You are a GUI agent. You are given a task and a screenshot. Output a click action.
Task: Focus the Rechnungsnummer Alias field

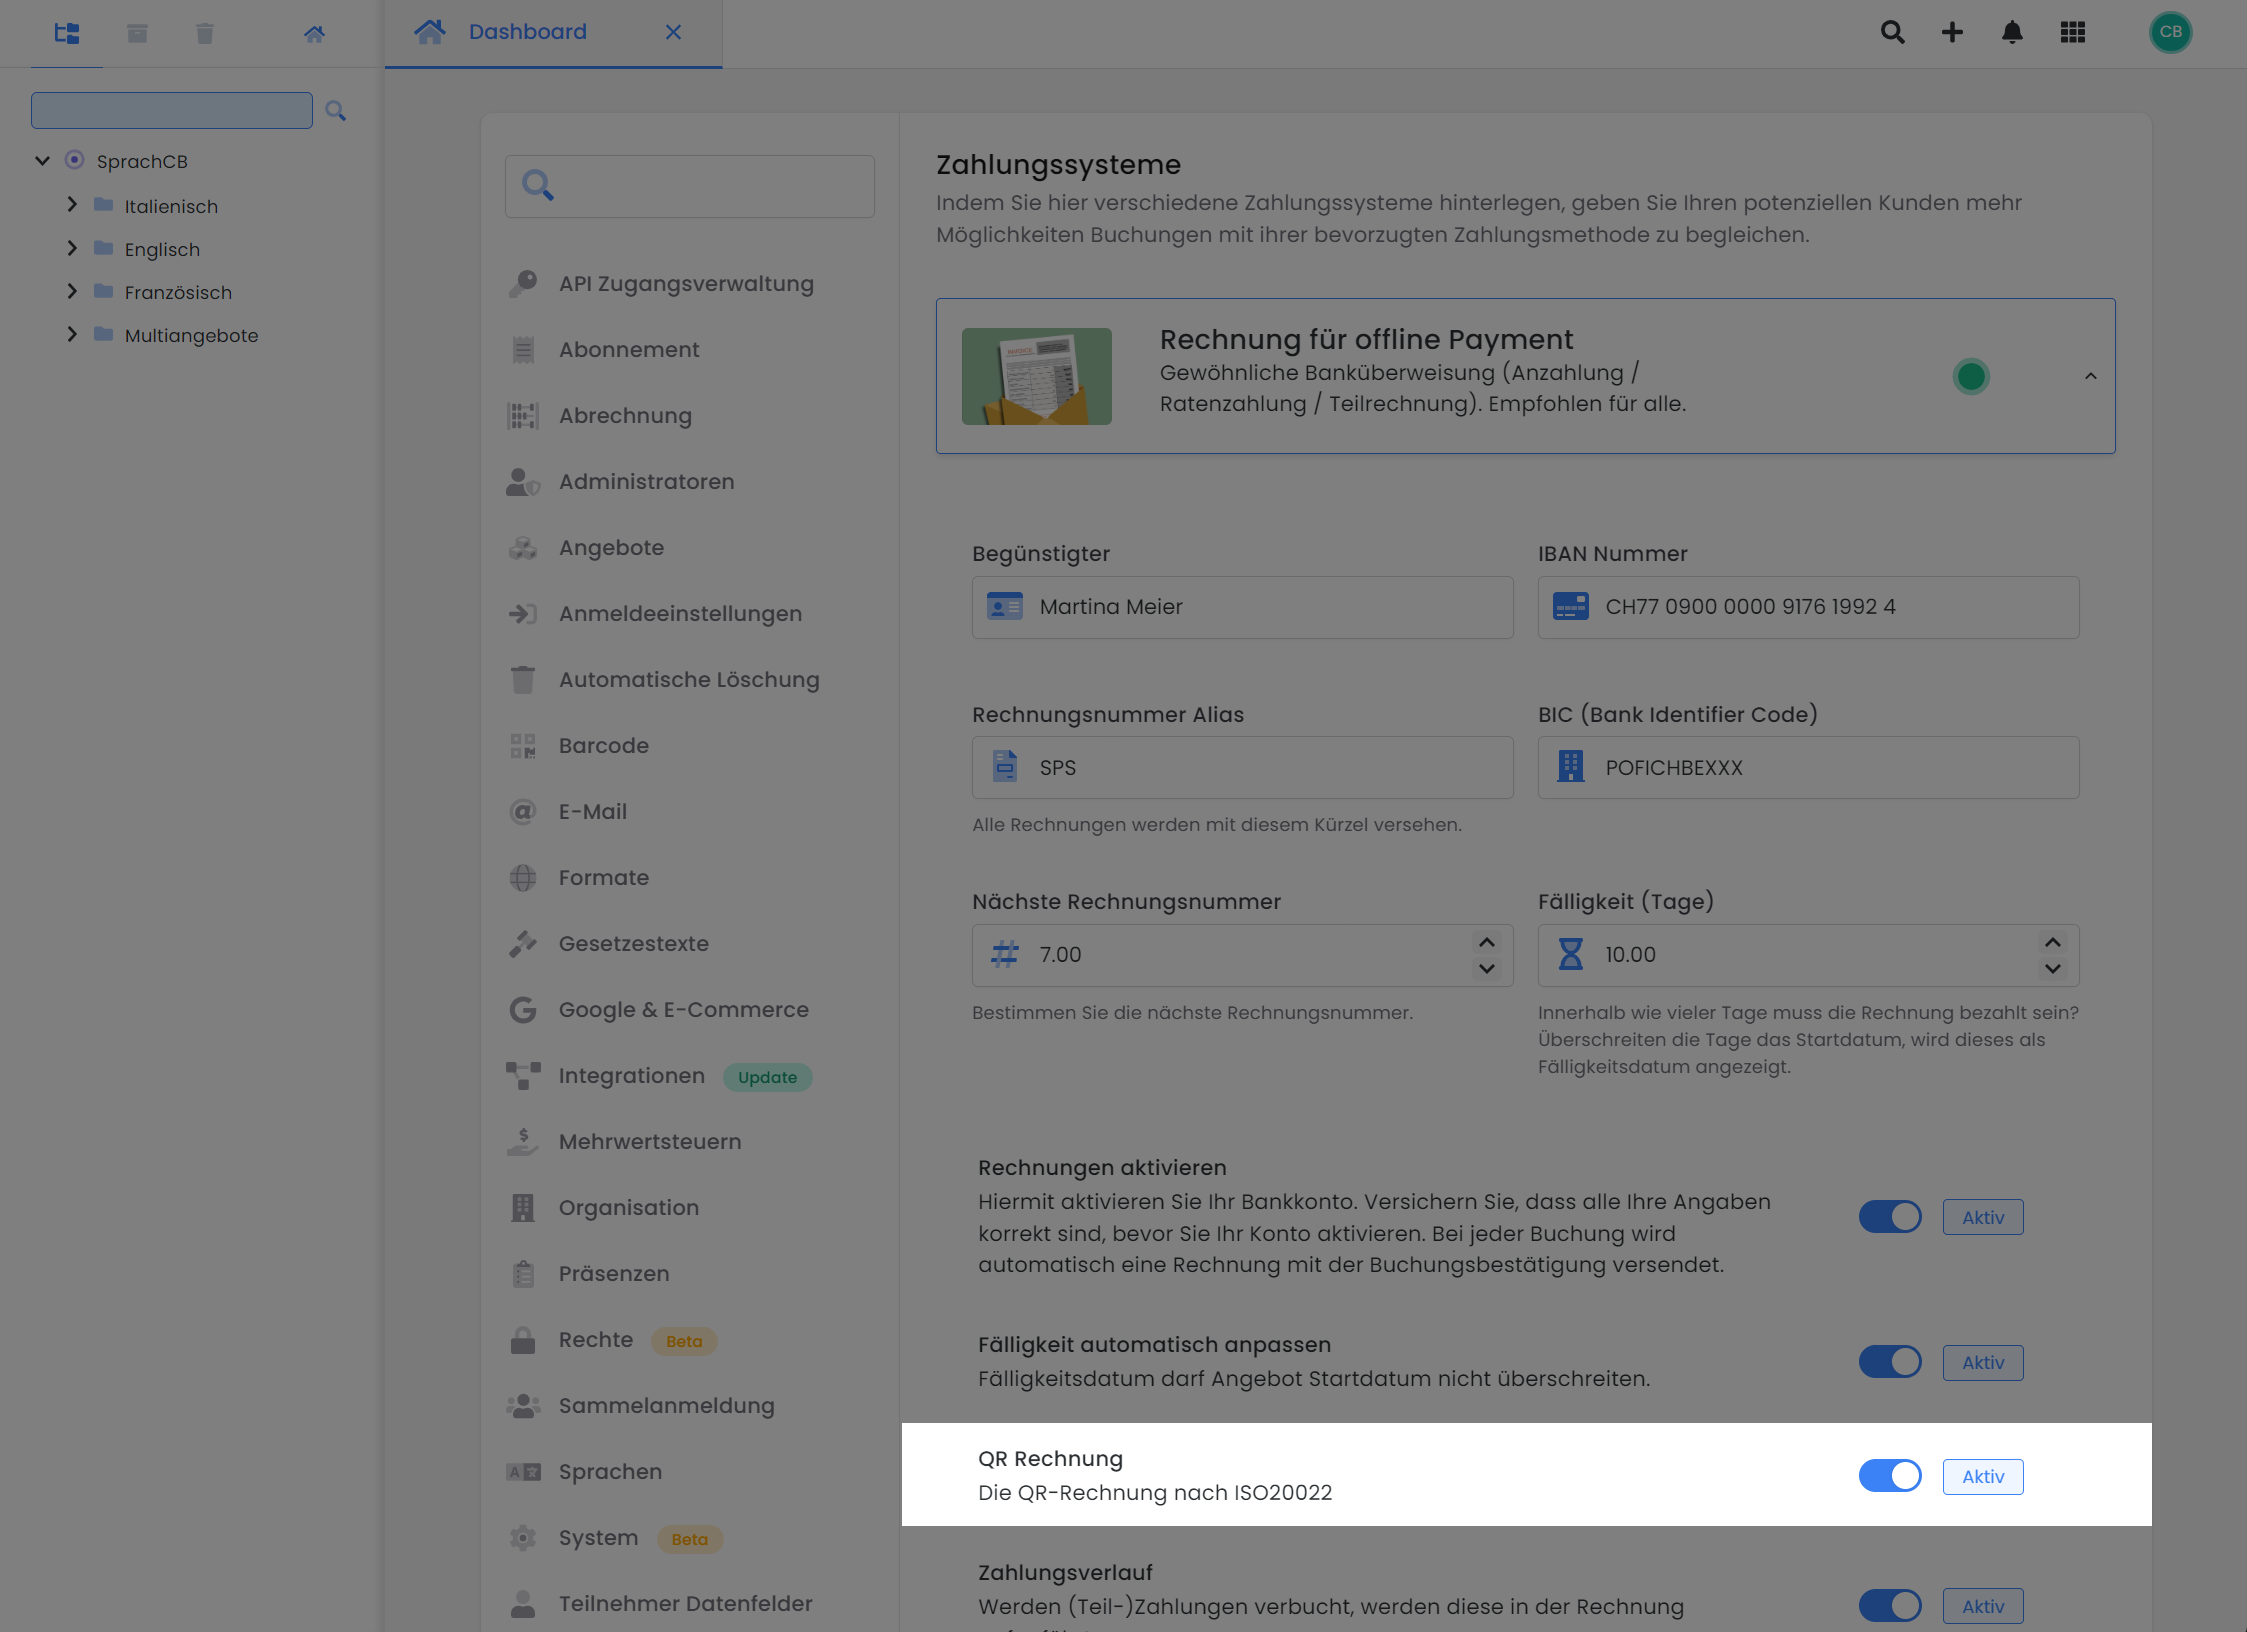tap(1242, 768)
